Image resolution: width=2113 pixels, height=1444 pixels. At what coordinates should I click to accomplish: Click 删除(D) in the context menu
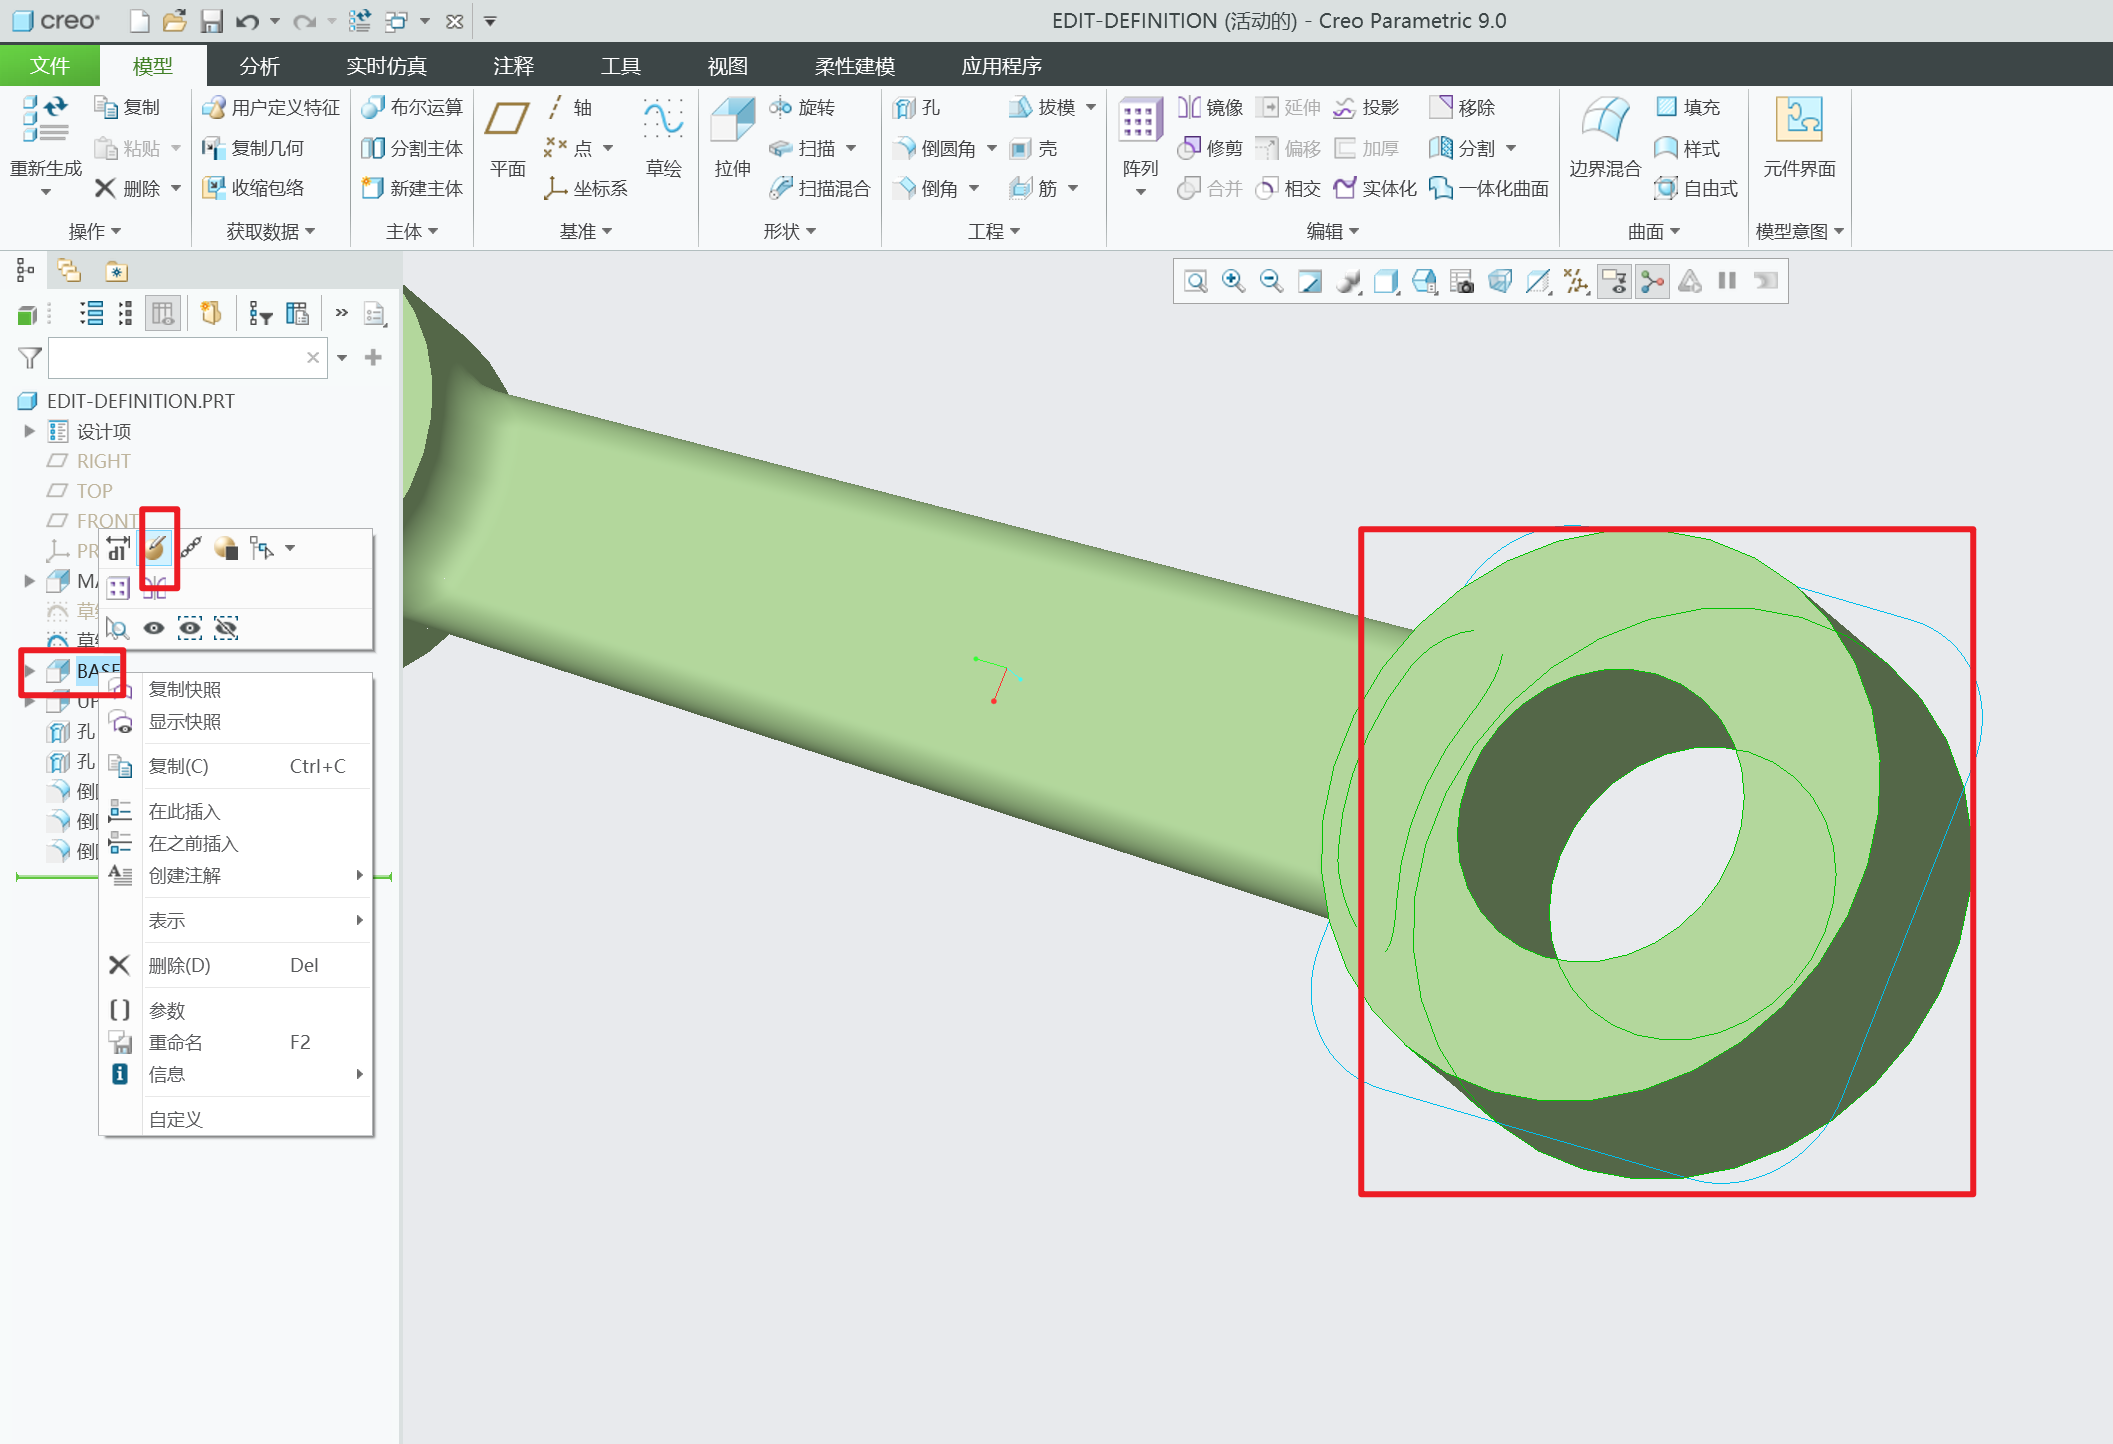(x=180, y=965)
